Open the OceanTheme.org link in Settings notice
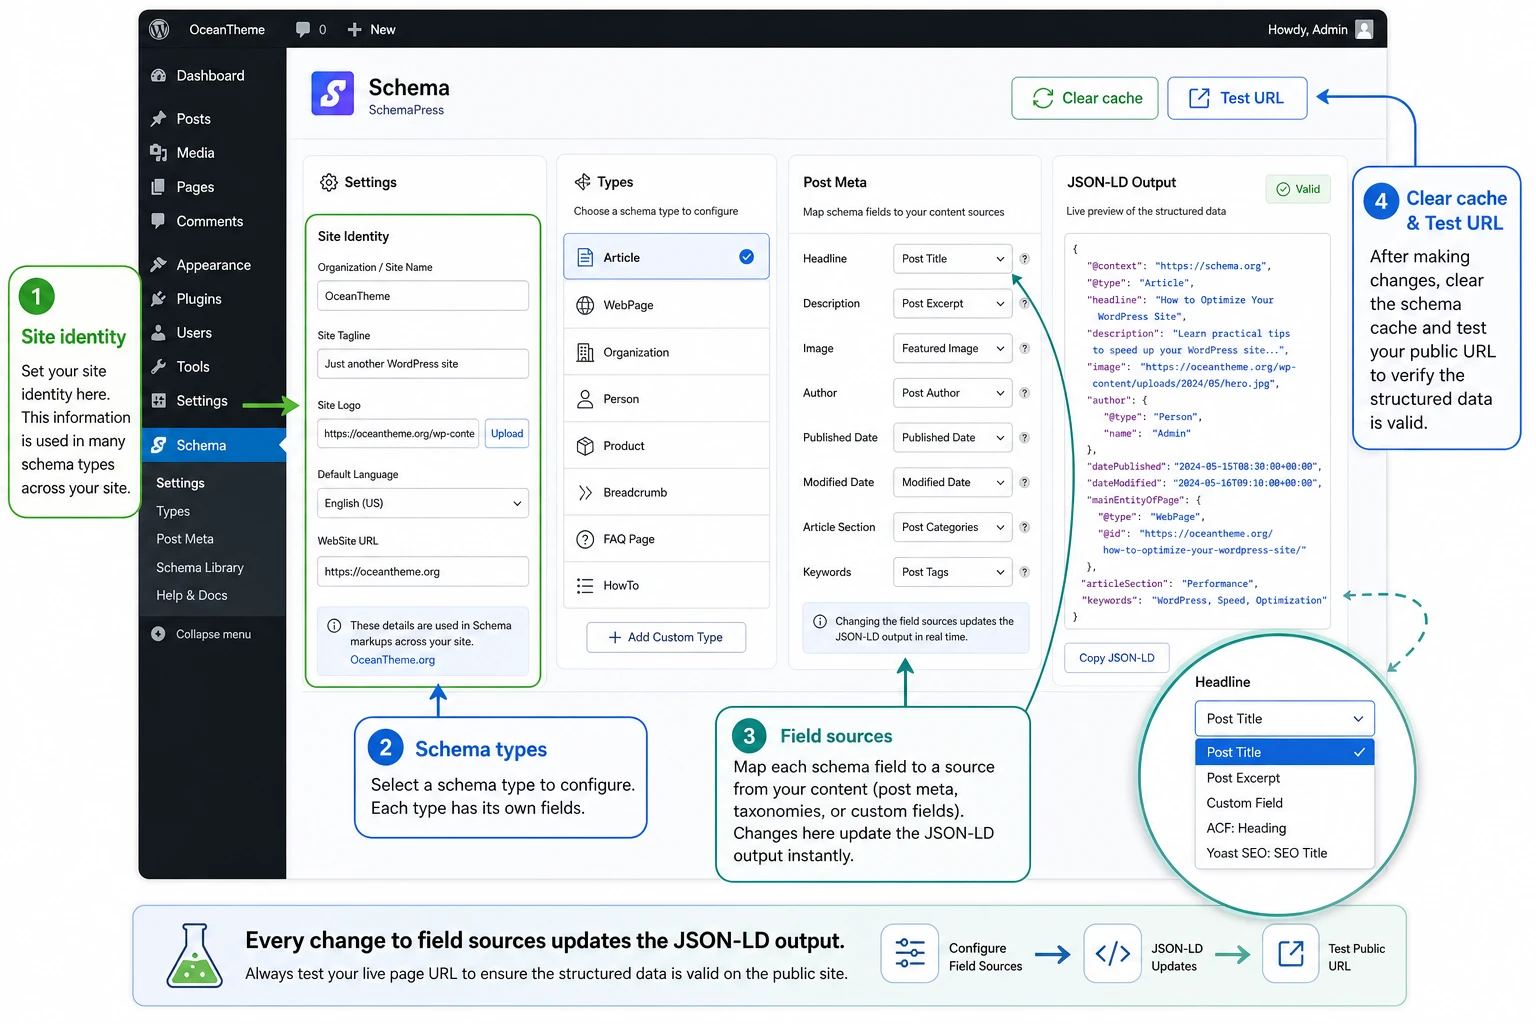The image size is (1536, 1024). [393, 660]
